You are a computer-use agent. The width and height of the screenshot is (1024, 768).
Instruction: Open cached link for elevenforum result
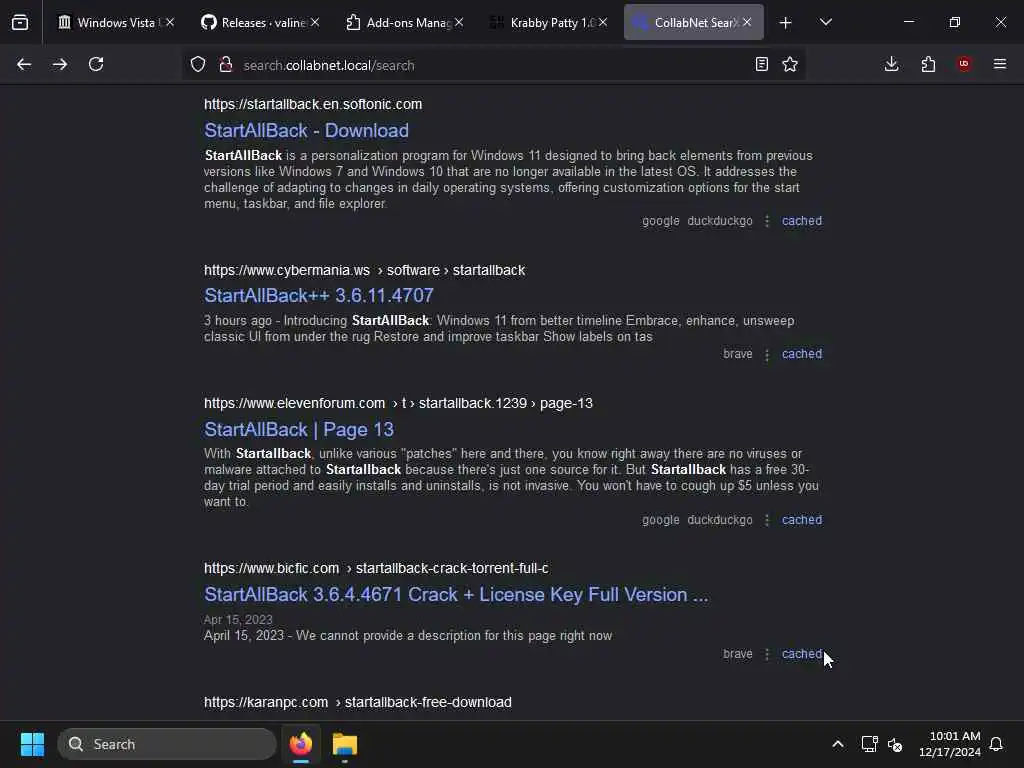pyautogui.click(x=802, y=520)
